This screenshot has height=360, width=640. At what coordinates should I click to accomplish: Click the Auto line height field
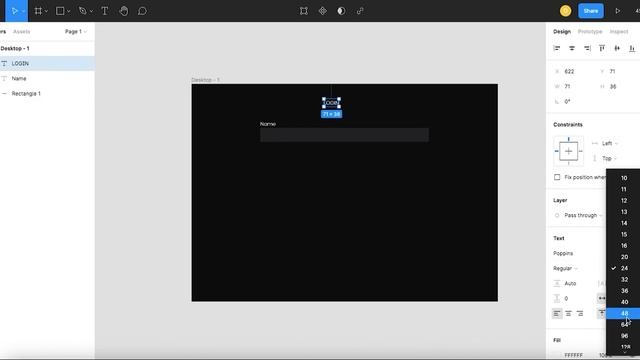(x=570, y=283)
